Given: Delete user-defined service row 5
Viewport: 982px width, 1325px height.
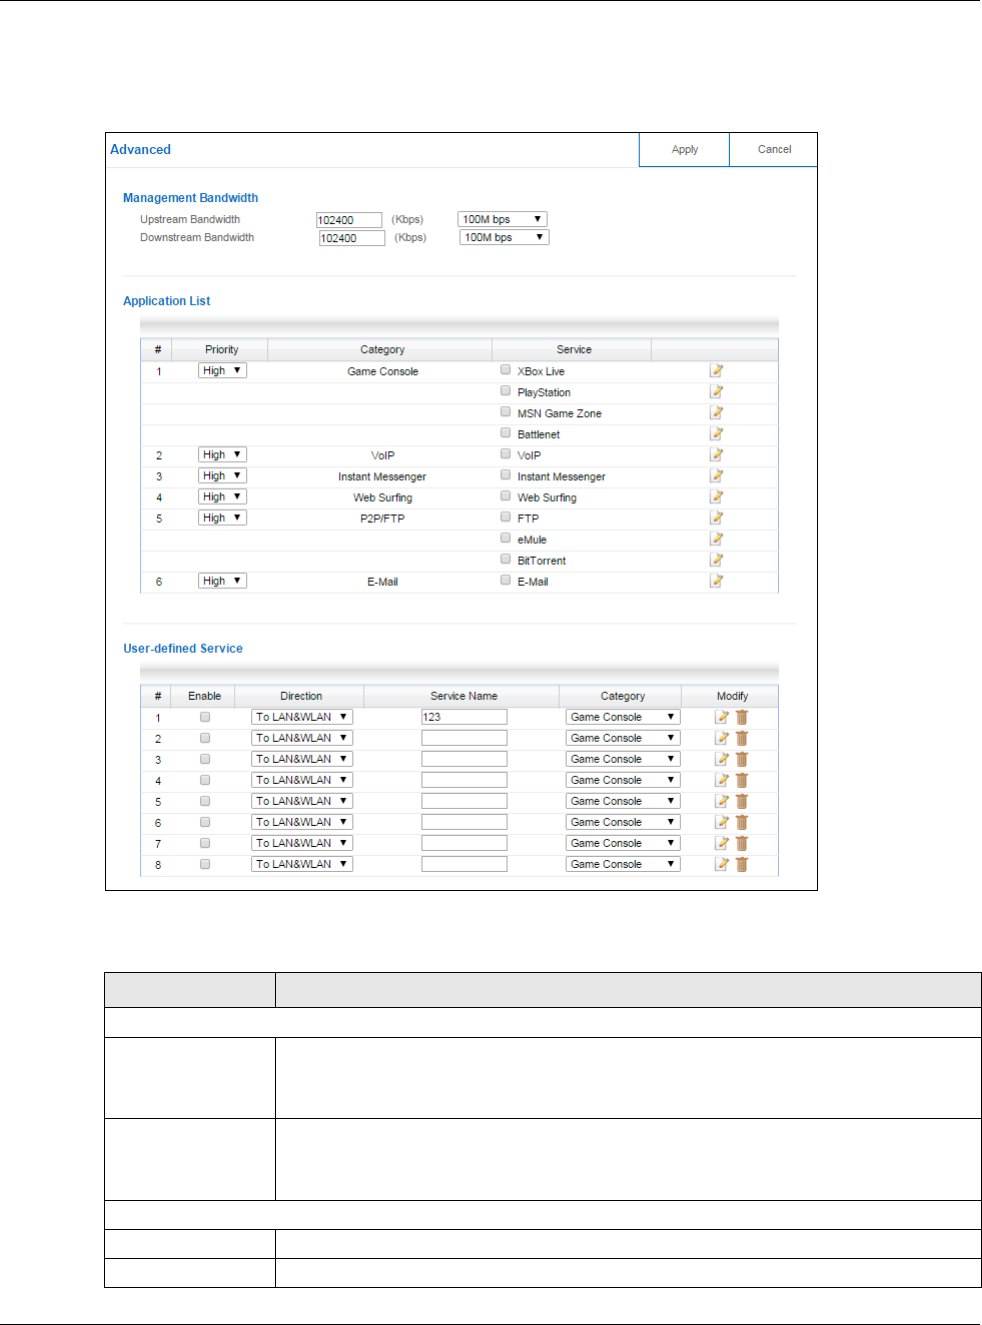Looking at the screenshot, I should [742, 801].
